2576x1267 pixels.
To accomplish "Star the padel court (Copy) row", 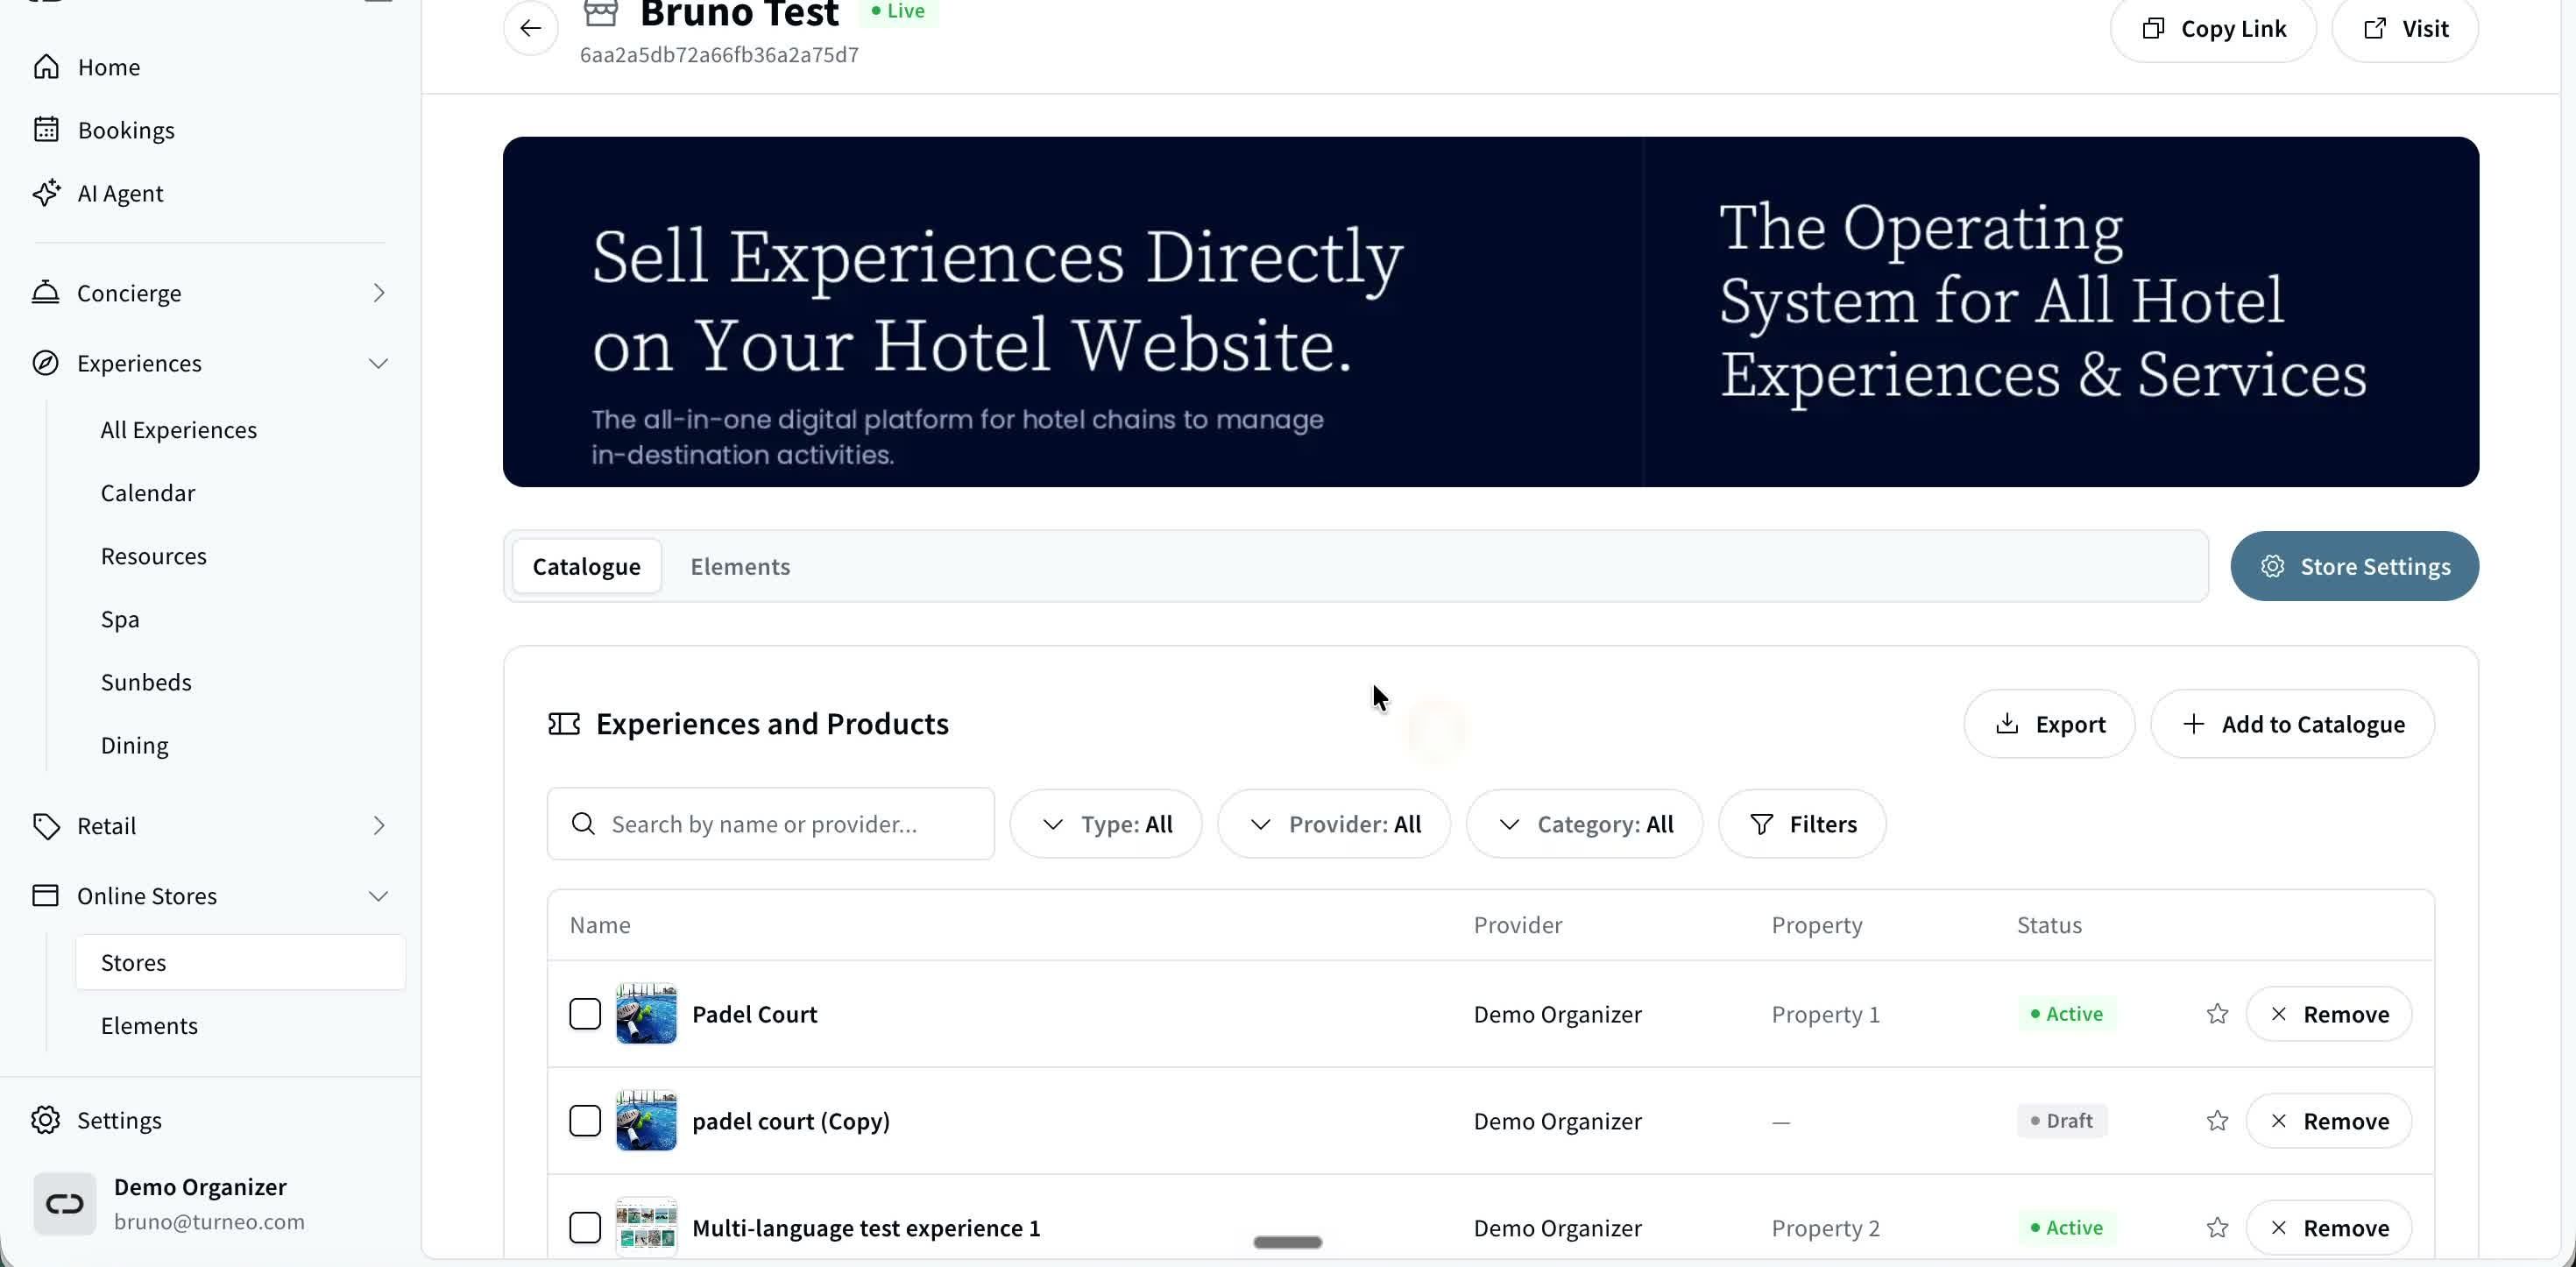I will (x=2217, y=1121).
